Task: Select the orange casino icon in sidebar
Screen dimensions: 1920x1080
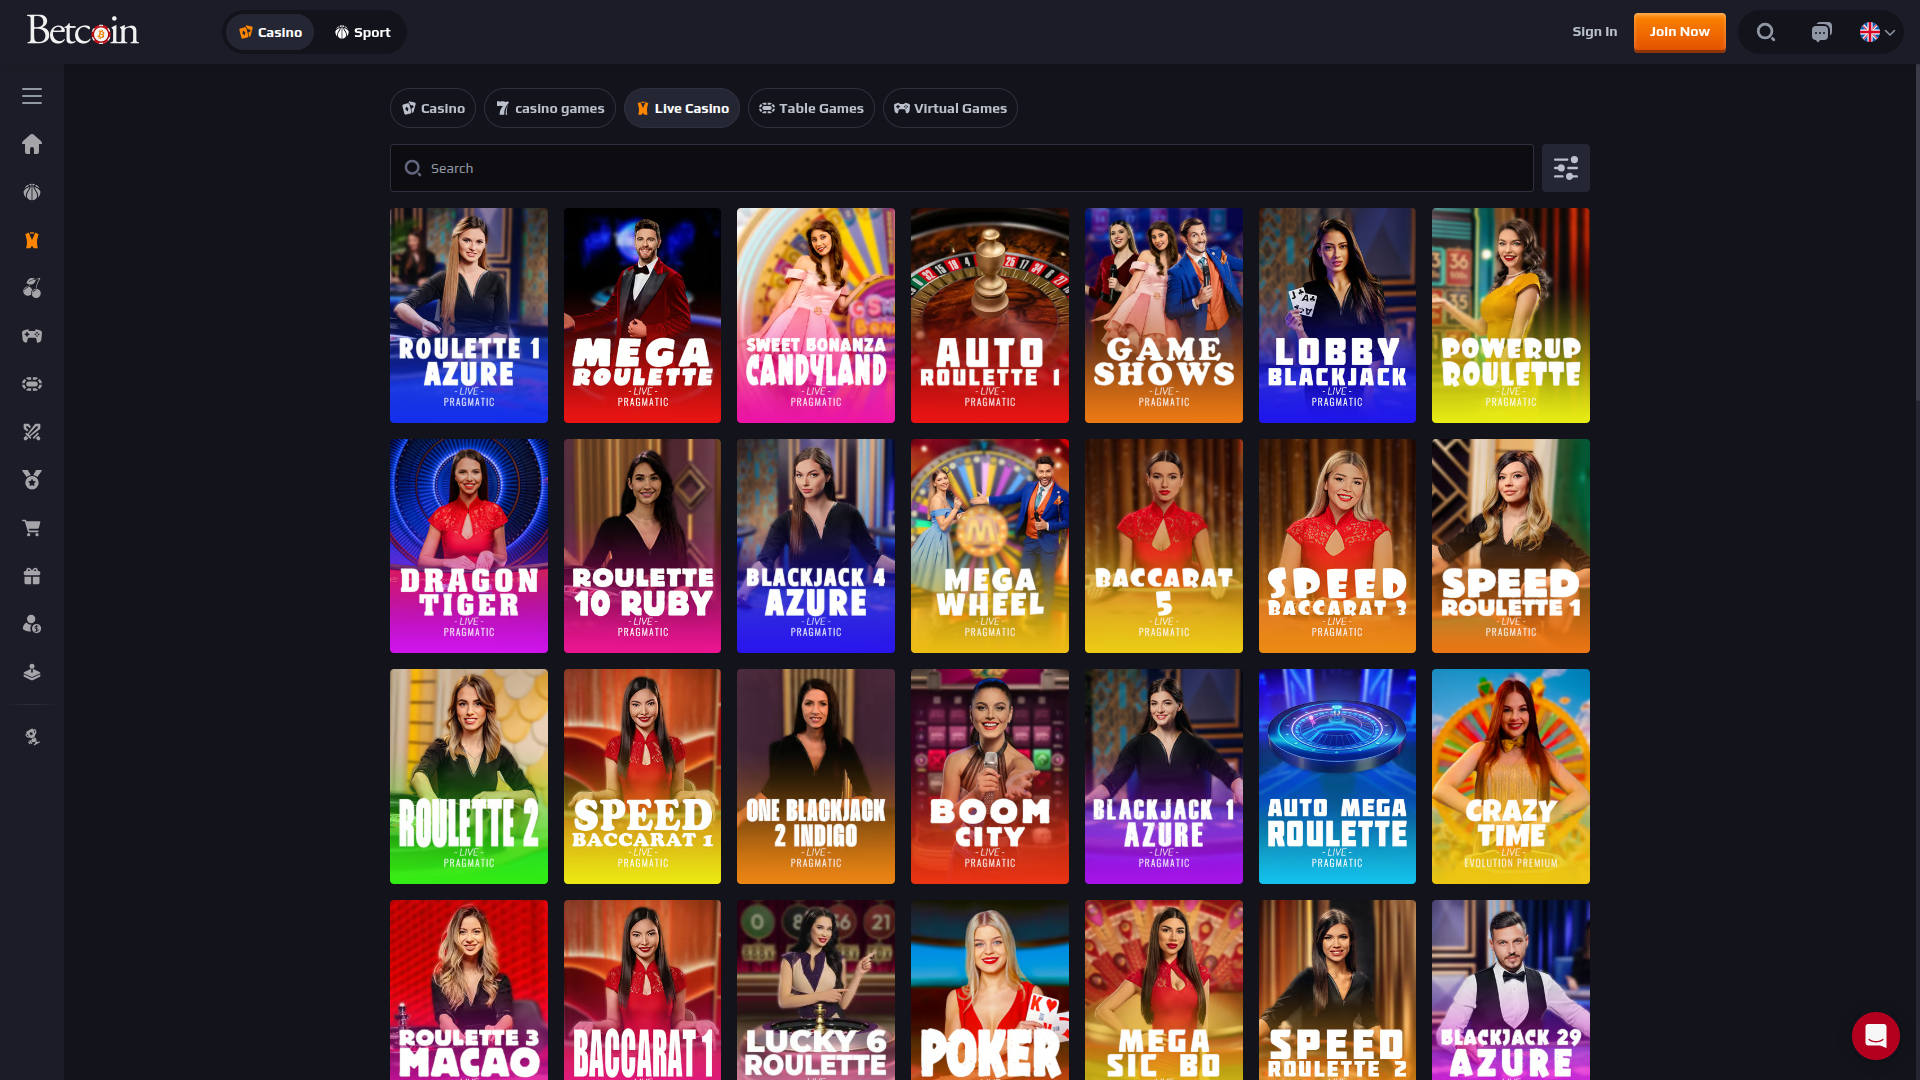Action: point(31,240)
